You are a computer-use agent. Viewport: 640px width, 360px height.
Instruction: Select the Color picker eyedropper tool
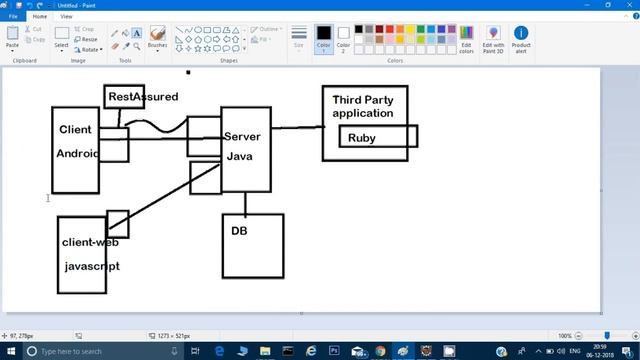tap(126, 47)
